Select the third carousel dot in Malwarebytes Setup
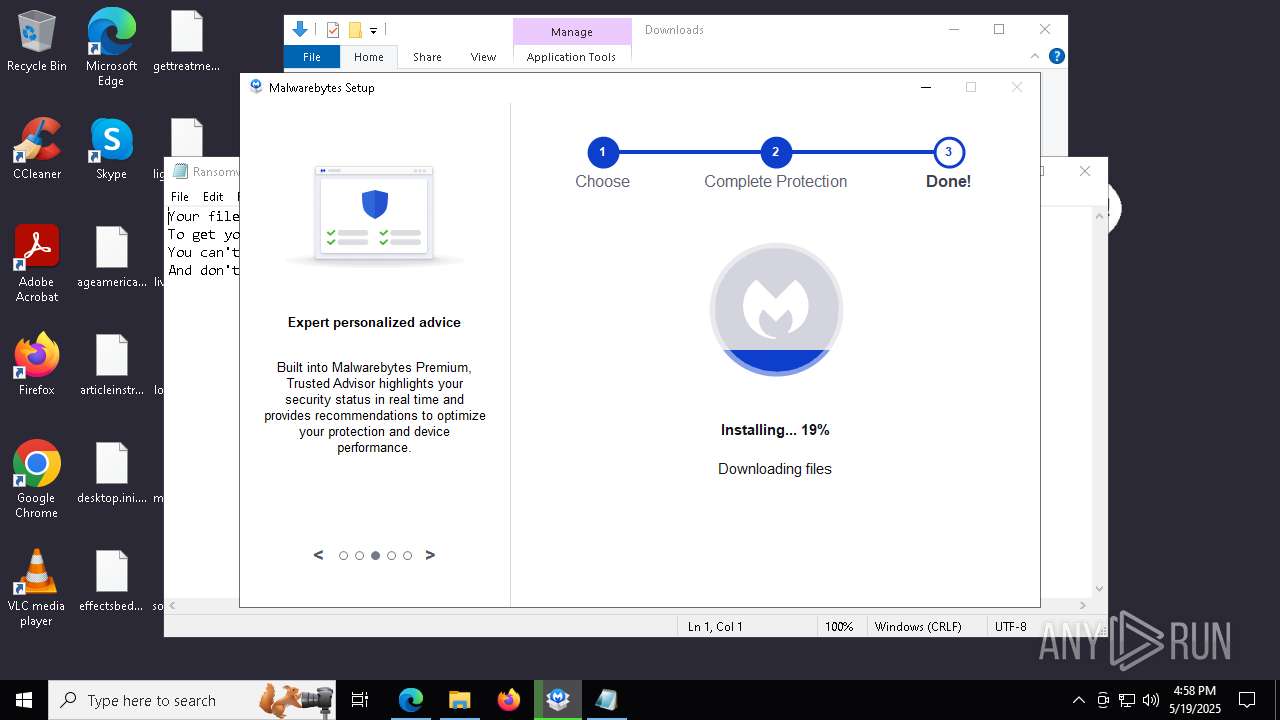 point(375,556)
